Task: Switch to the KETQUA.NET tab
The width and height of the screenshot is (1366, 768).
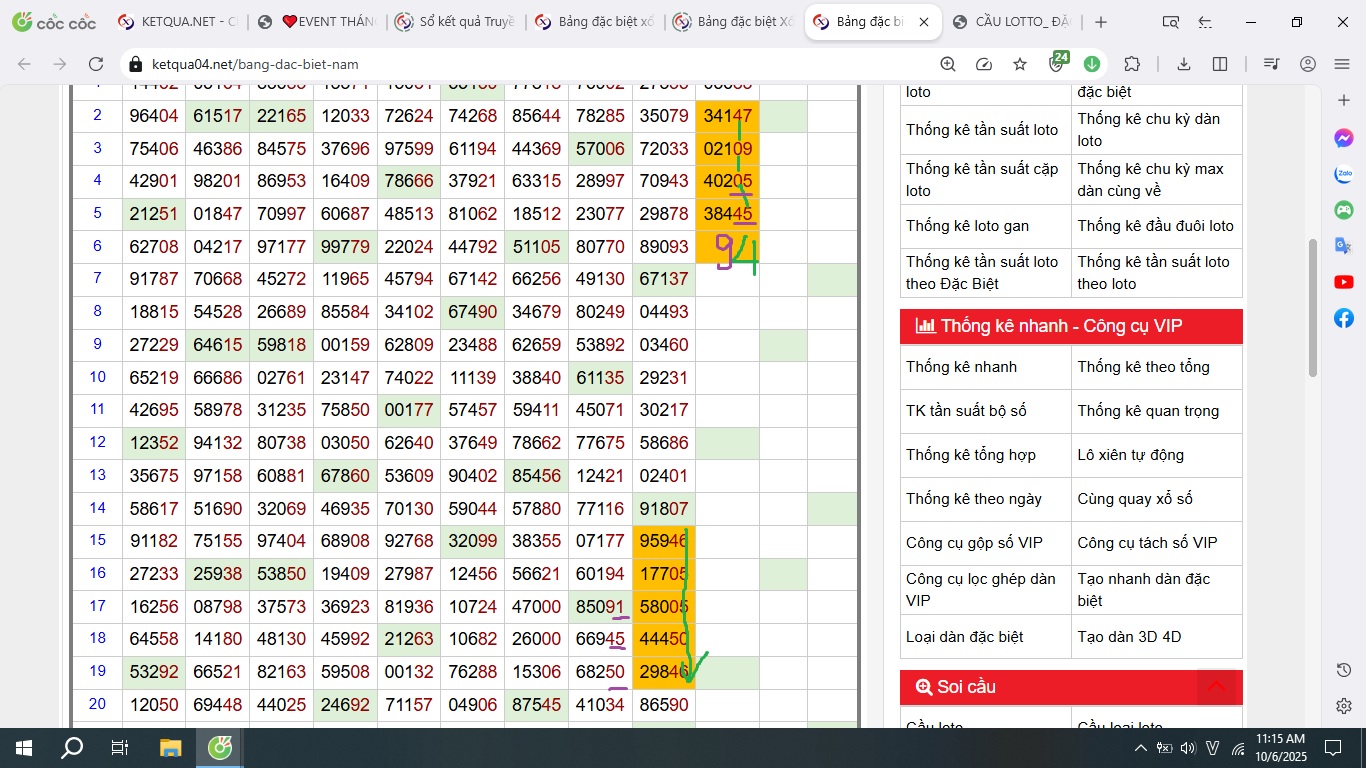Action: pyautogui.click(x=178, y=22)
